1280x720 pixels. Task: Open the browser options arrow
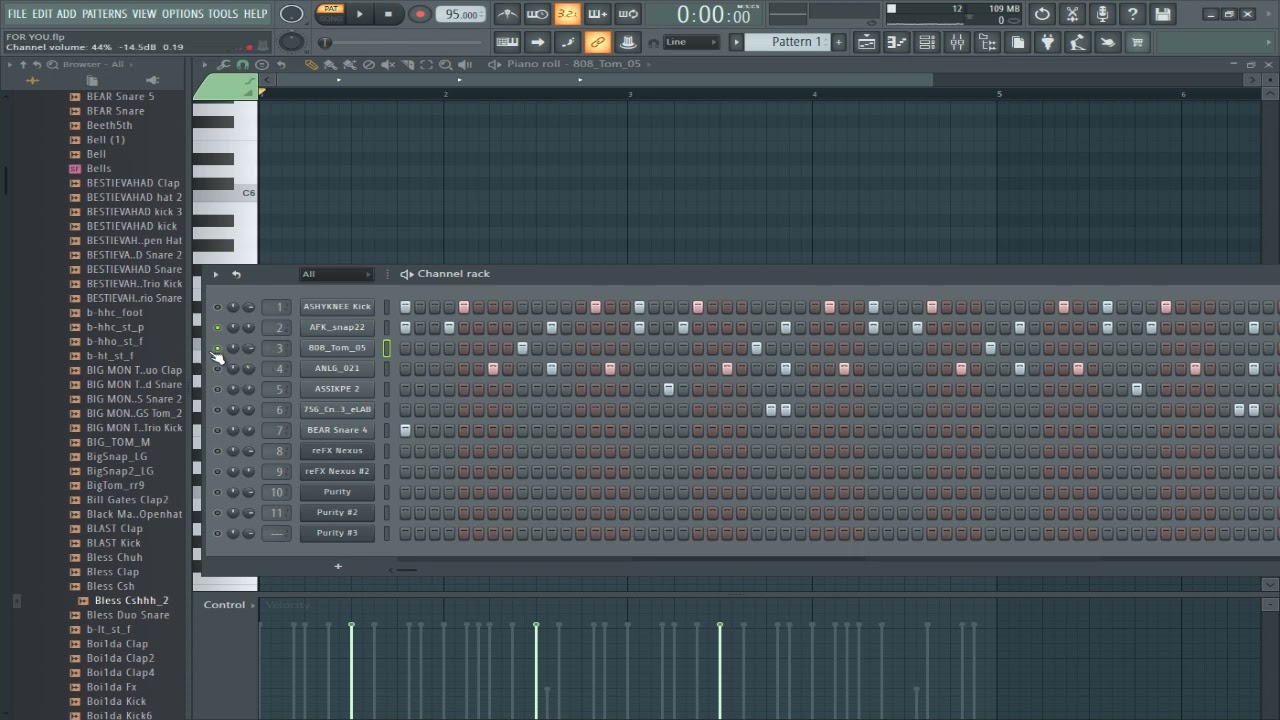point(9,64)
